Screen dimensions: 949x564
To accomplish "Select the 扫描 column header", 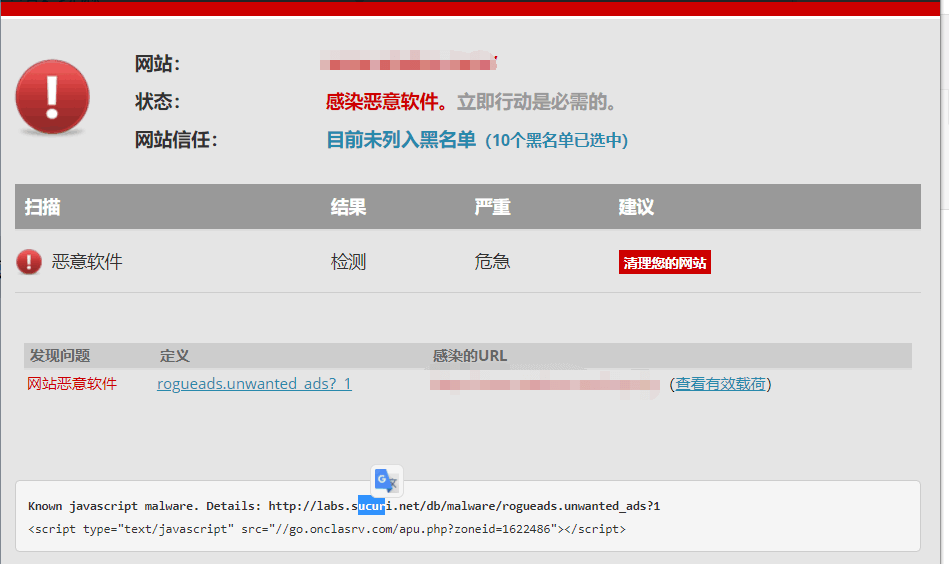I will (x=43, y=207).
